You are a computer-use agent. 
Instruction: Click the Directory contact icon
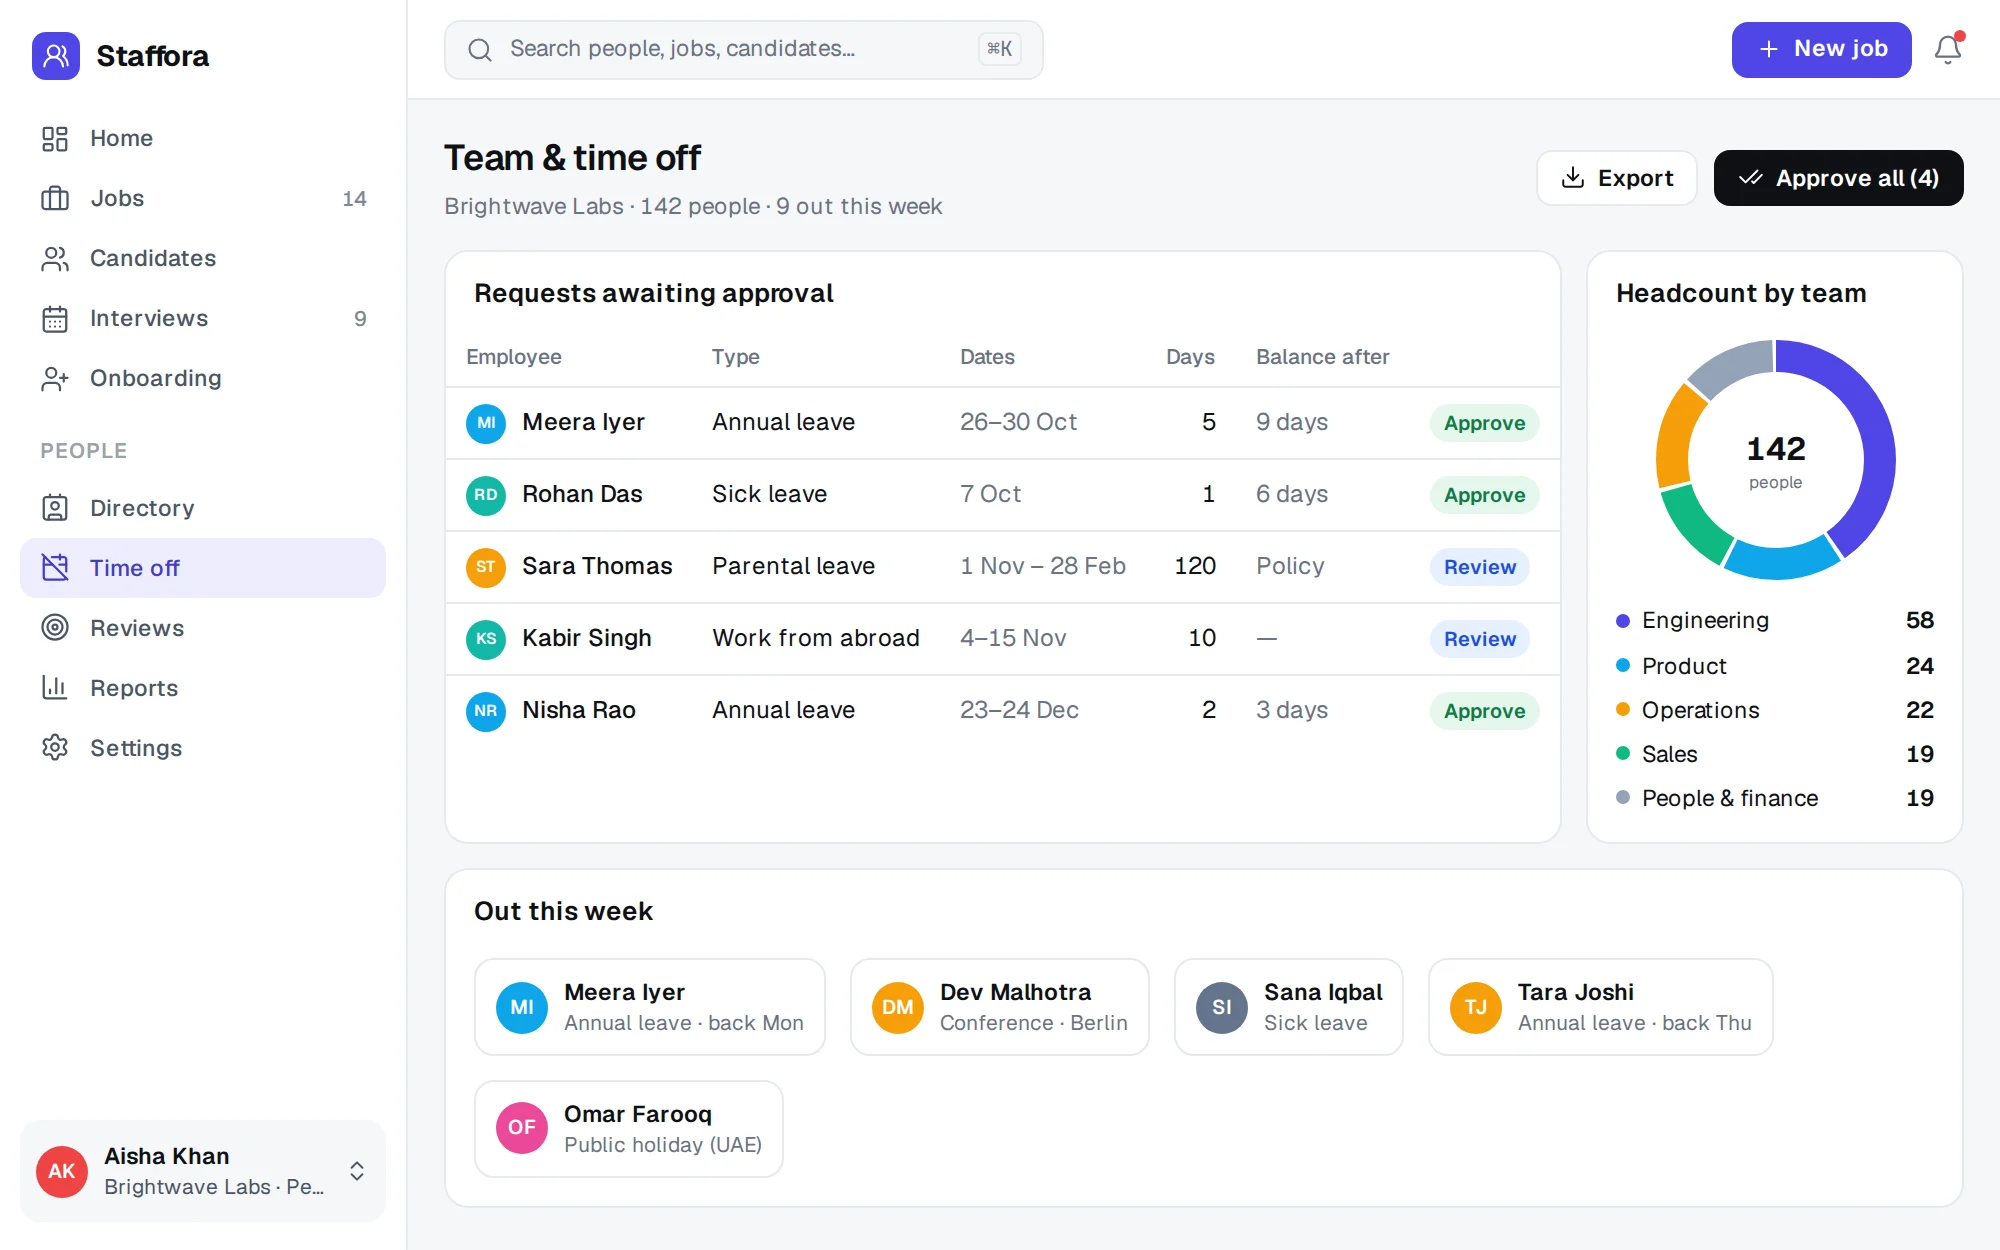pos(55,508)
